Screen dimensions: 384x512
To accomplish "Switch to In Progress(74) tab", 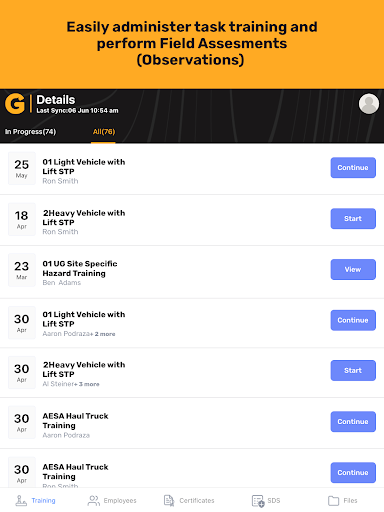I will (x=30, y=132).
